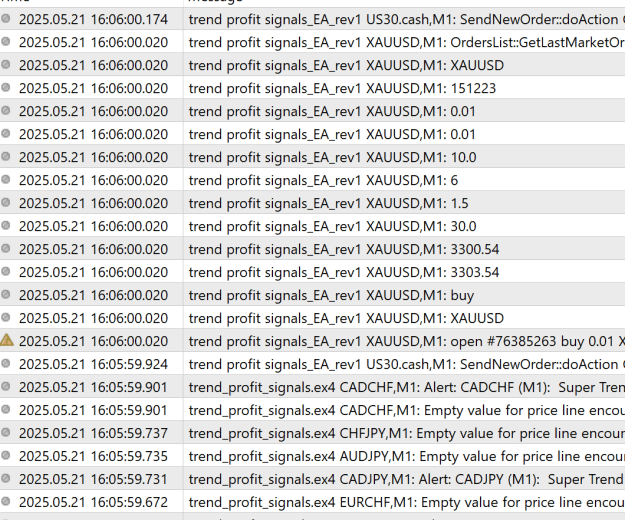625x520 pixels.
Task: Click the info icon on the CADCHF Alert row
Action: pos(6,386)
